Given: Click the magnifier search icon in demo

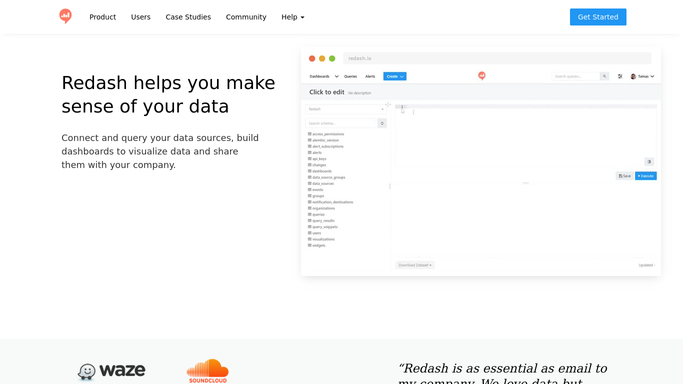Looking at the screenshot, I should 604,76.
